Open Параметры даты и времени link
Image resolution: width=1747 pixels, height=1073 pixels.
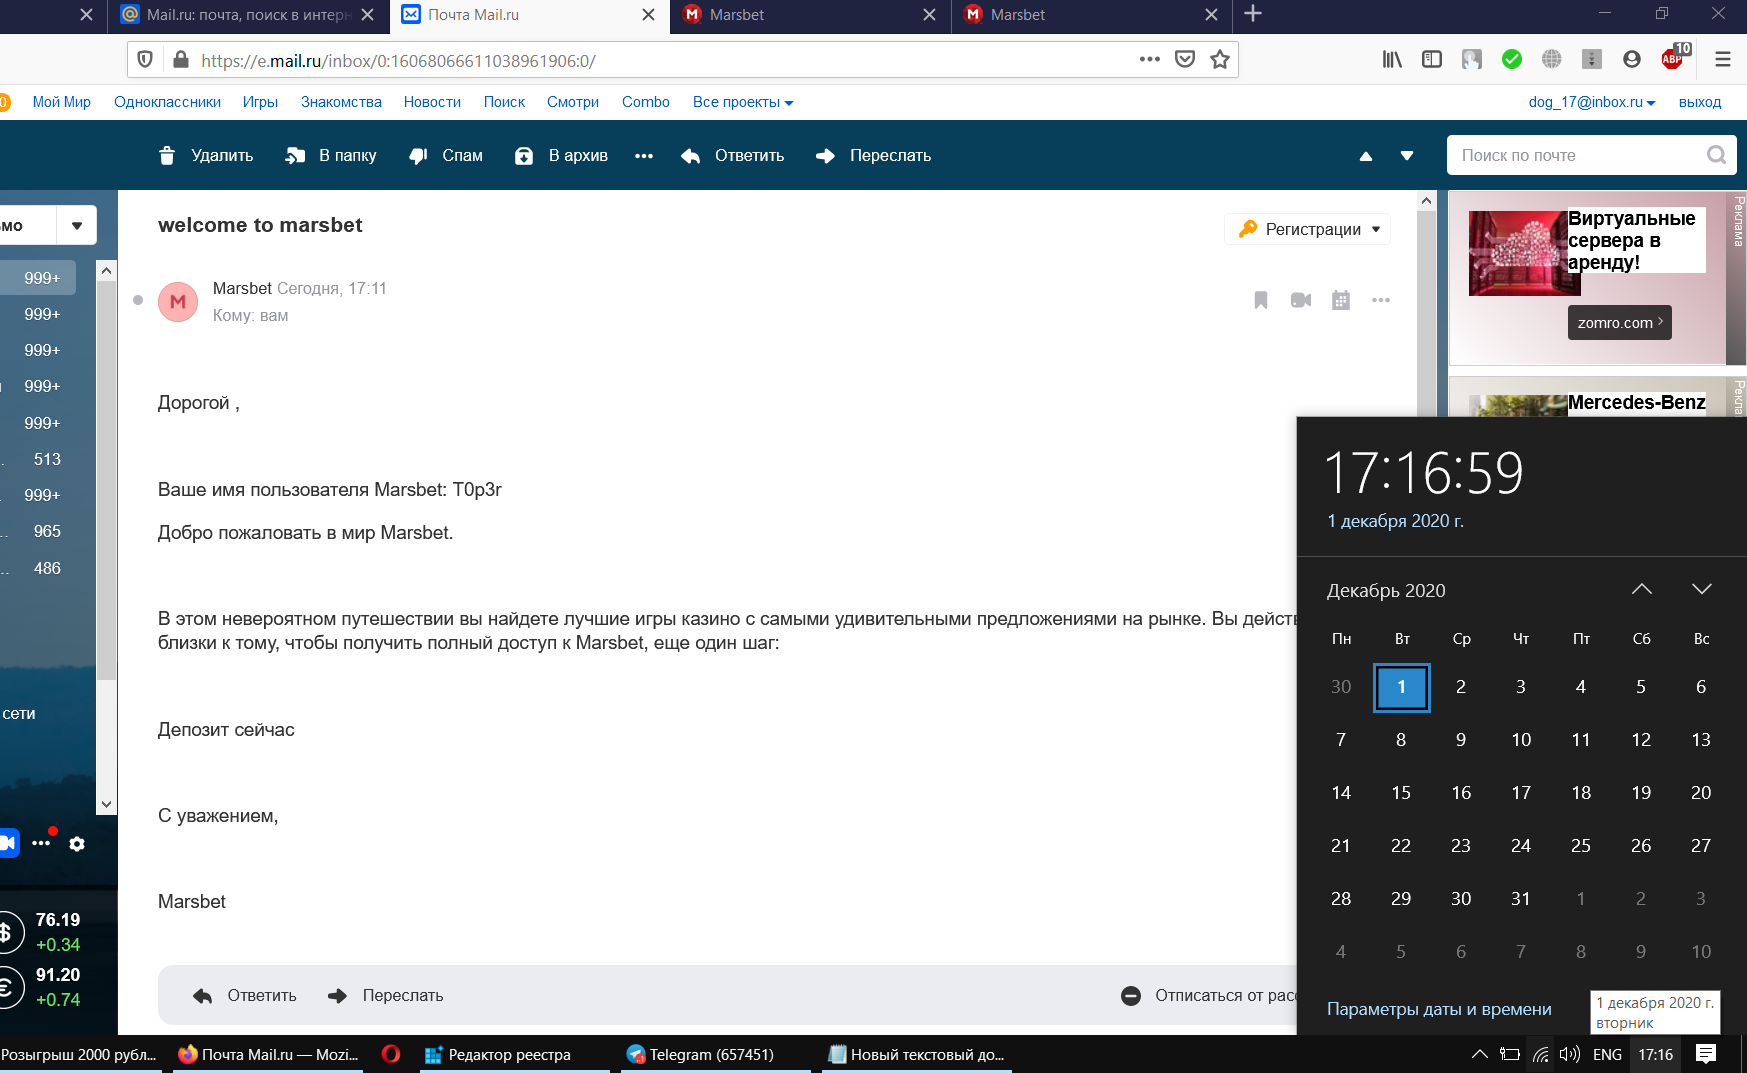pos(1439,1009)
